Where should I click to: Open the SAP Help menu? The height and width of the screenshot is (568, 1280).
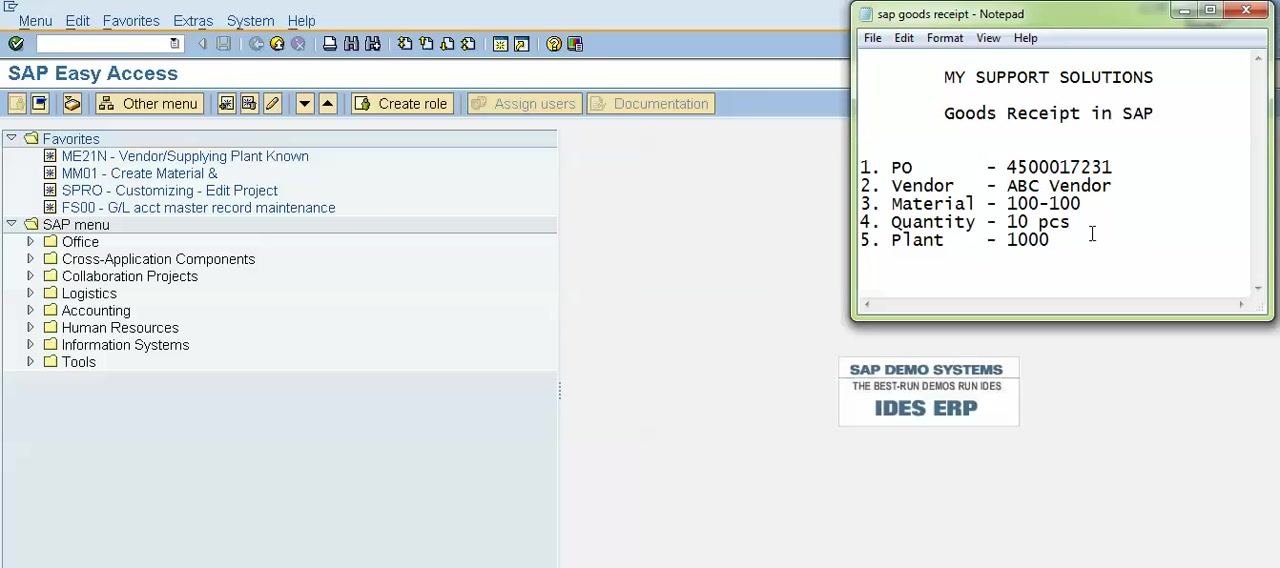tap(301, 20)
